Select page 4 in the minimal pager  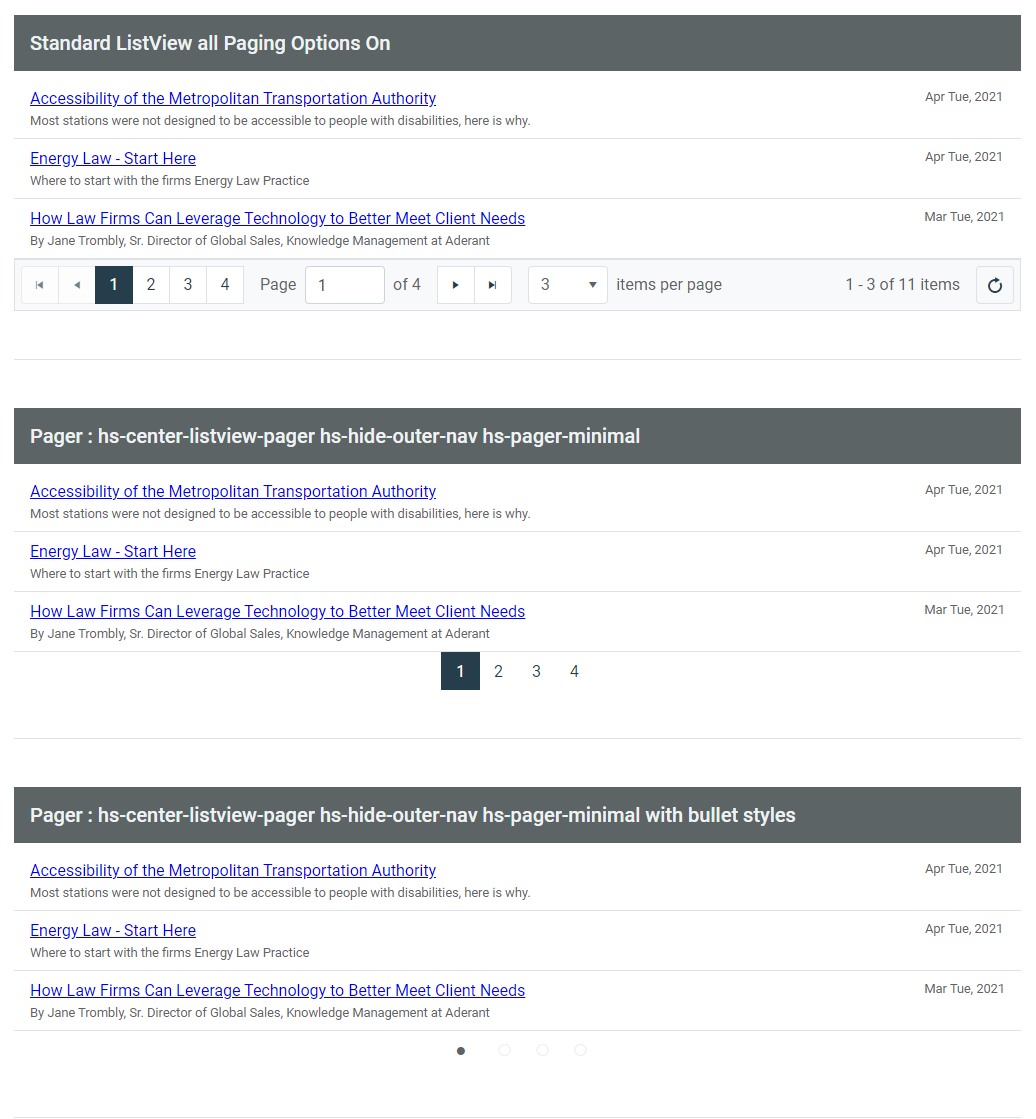pyautogui.click(x=574, y=671)
